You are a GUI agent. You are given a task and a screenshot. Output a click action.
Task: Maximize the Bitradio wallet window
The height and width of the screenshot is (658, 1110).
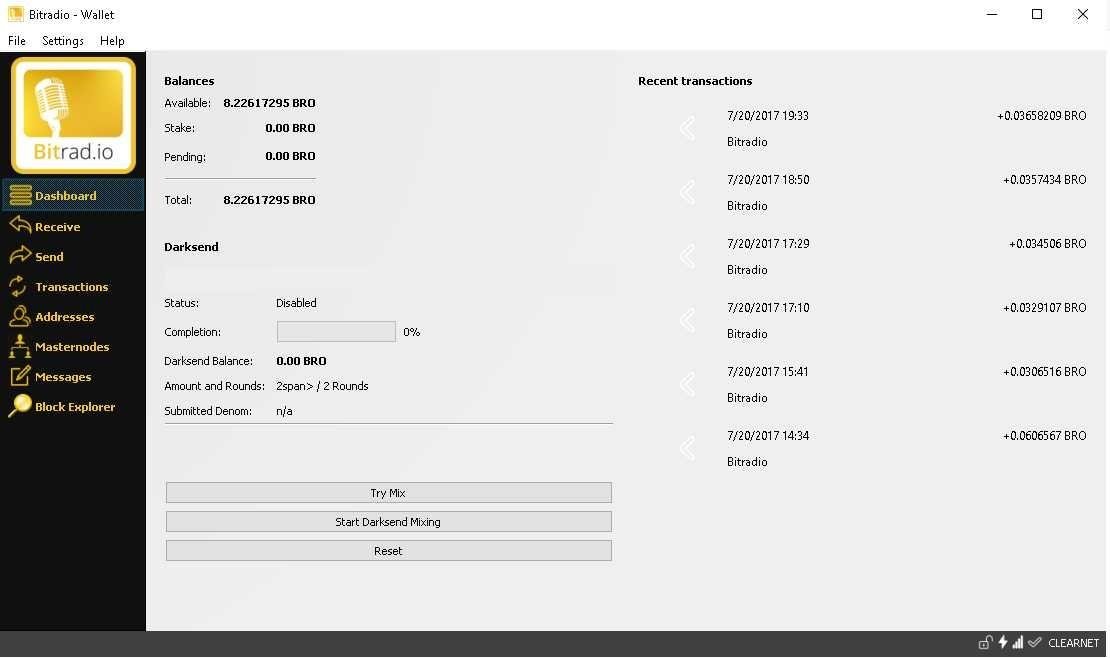(1036, 14)
